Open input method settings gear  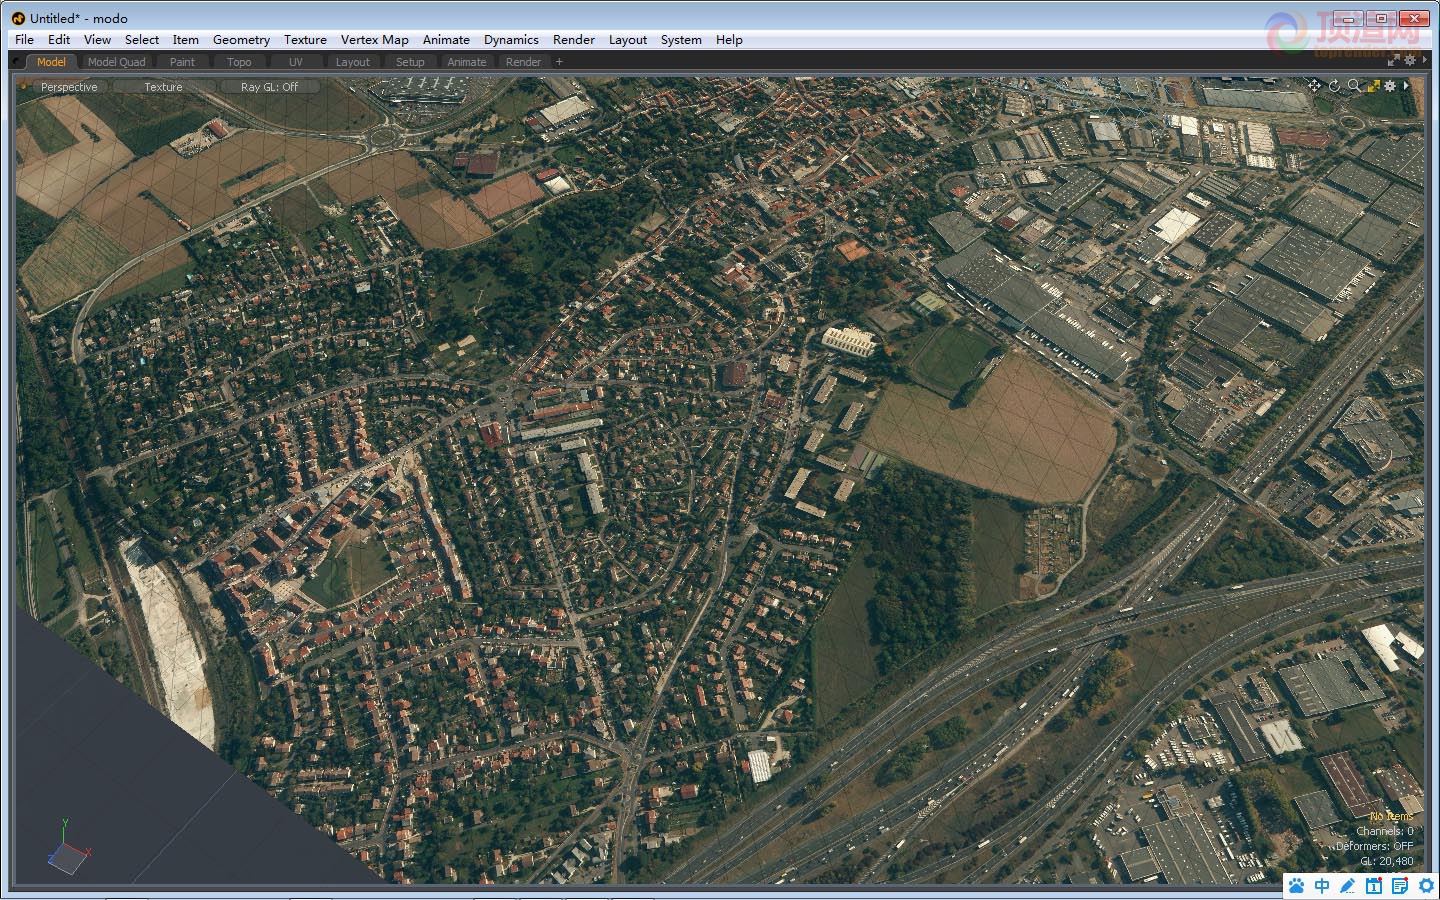tap(1426, 886)
